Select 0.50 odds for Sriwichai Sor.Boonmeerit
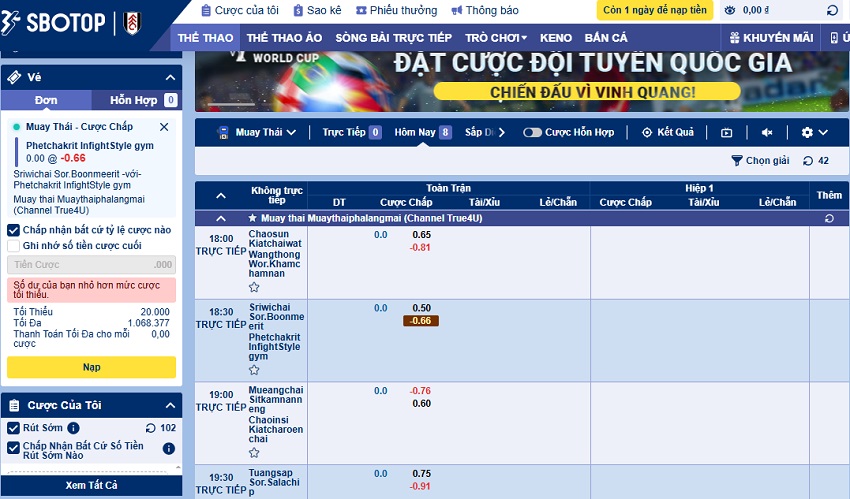The width and height of the screenshot is (850, 499). point(421,308)
